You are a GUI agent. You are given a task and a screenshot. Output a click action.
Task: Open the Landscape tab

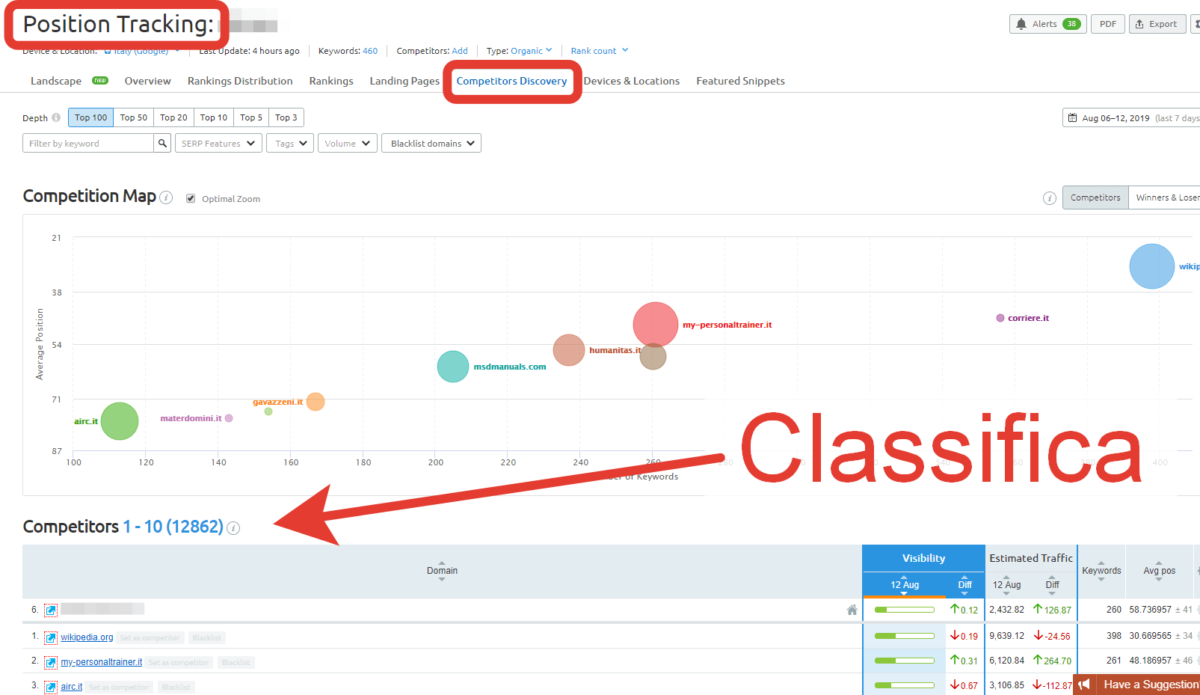click(x=56, y=81)
